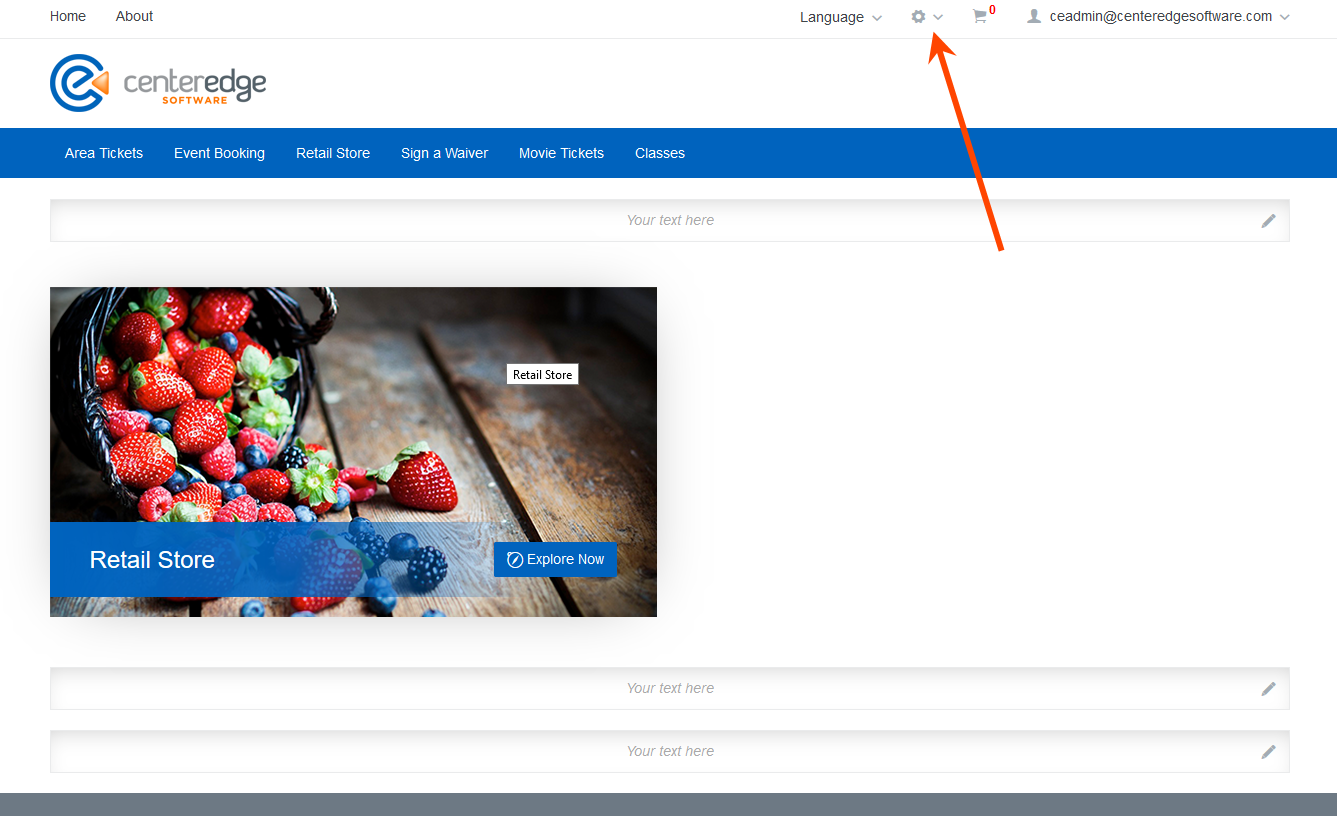The width and height of the screenshot is (1337, 816).
Task: Open the settings gear icon menu
Action: pos(918,17)
